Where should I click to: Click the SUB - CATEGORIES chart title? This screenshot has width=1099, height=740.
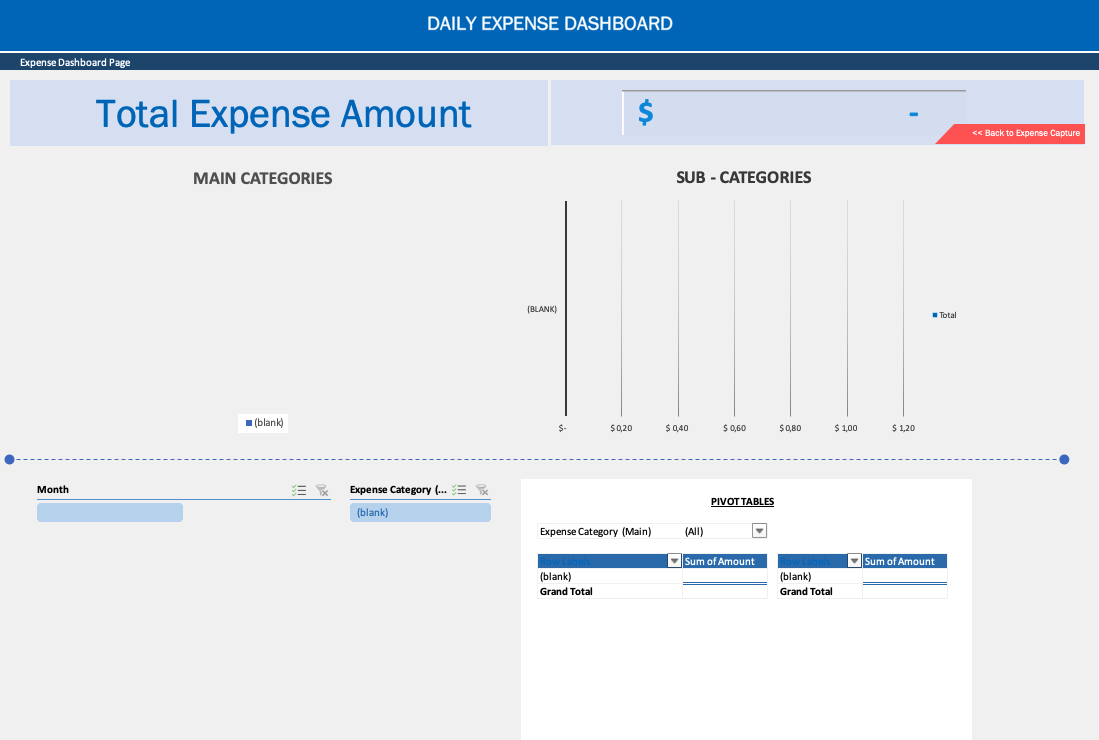tap(744, 177)
